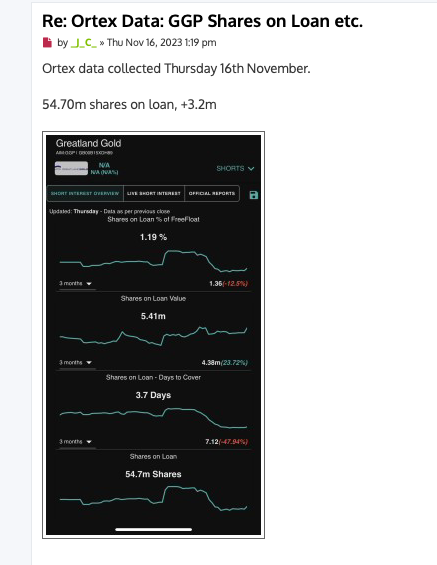This screenshot has width=437, height=565.
Task: Click the Greatland Gold company logo
Action: (71, 168)
